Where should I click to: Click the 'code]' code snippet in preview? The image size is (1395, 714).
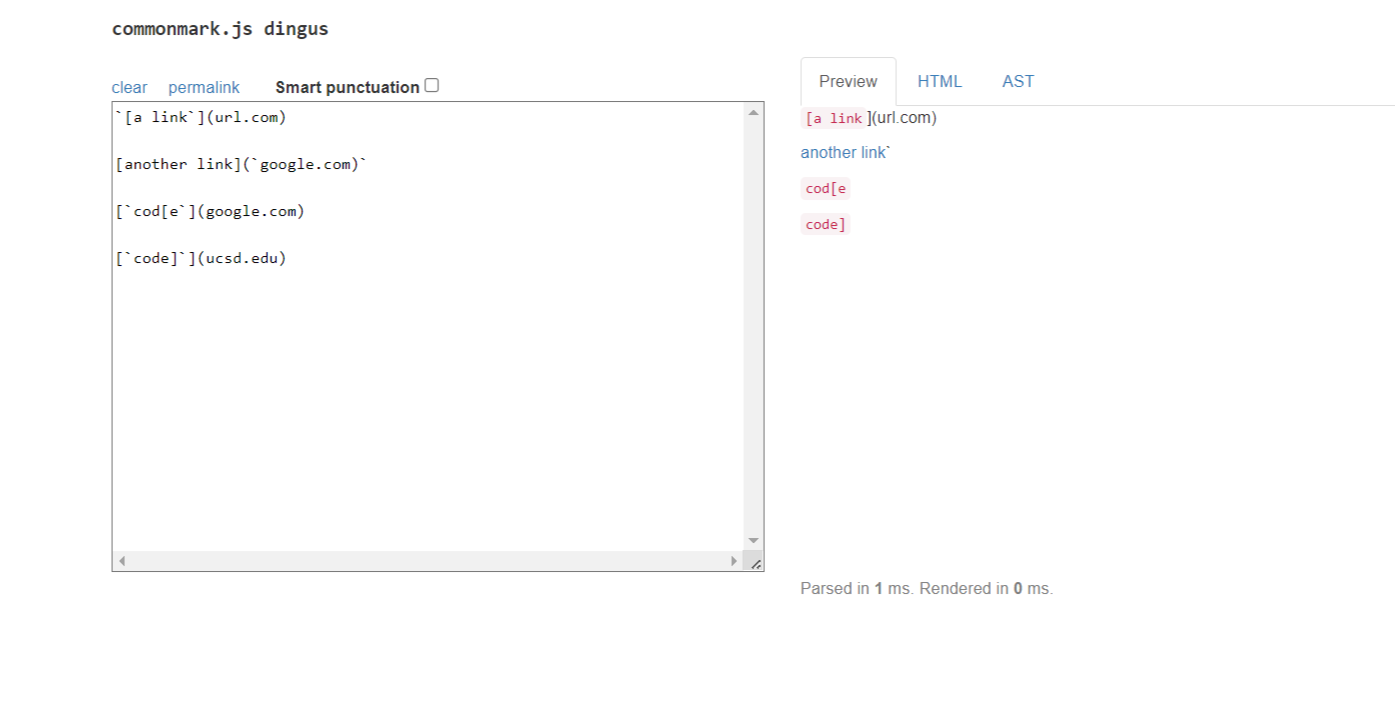tap(826, 225)
